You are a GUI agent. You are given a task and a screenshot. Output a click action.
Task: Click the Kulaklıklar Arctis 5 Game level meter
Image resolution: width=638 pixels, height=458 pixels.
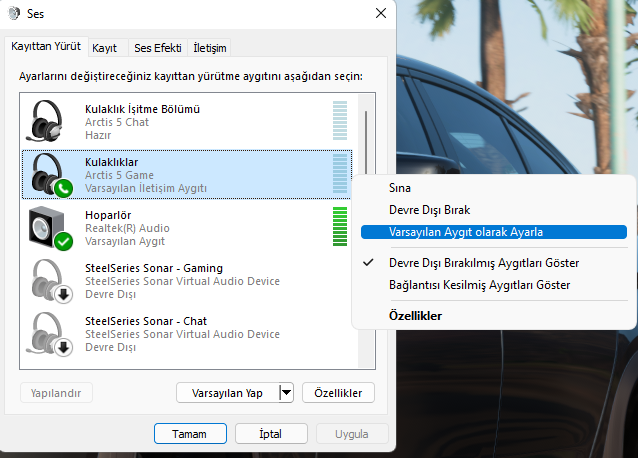tap(340, 174)
